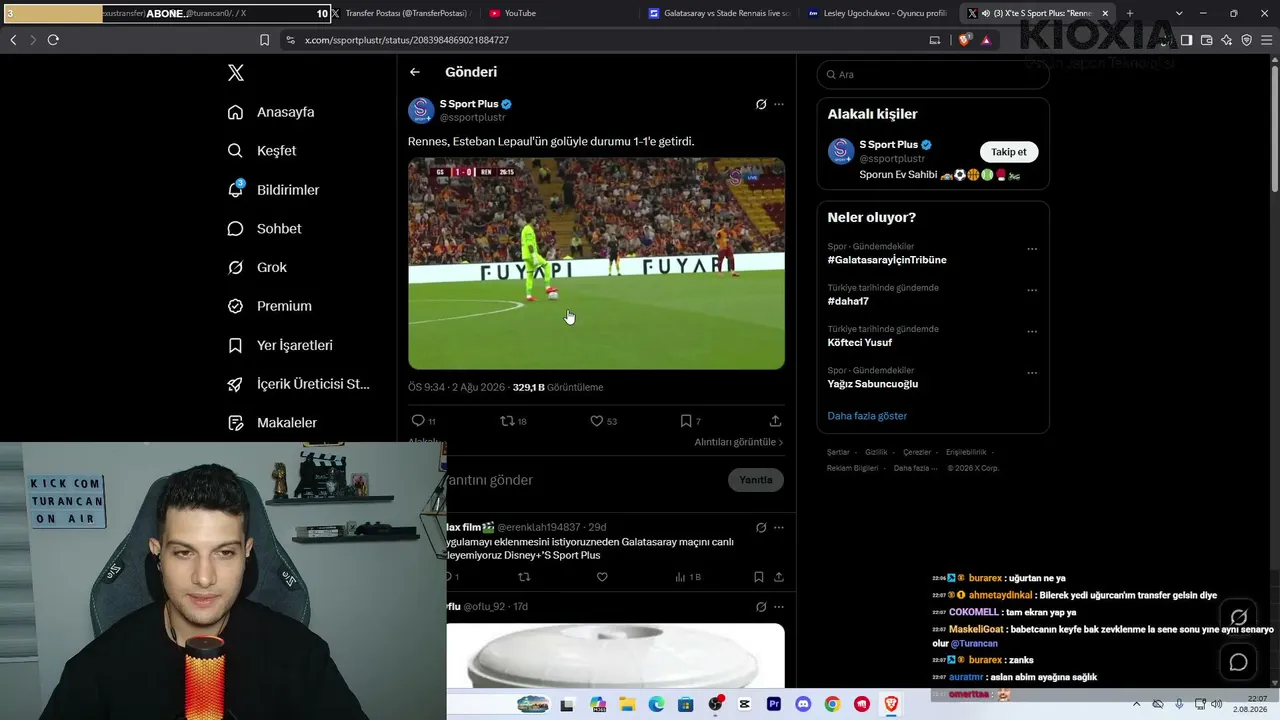Open İçerik Üreticisi Stüdyosu

coord(299,384)
